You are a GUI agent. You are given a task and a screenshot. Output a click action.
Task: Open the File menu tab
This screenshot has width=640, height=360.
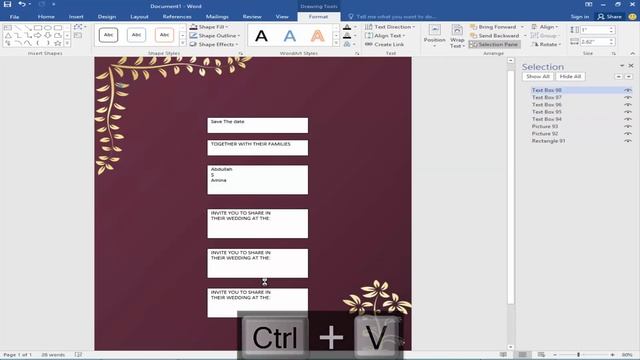tap(14, 17)
